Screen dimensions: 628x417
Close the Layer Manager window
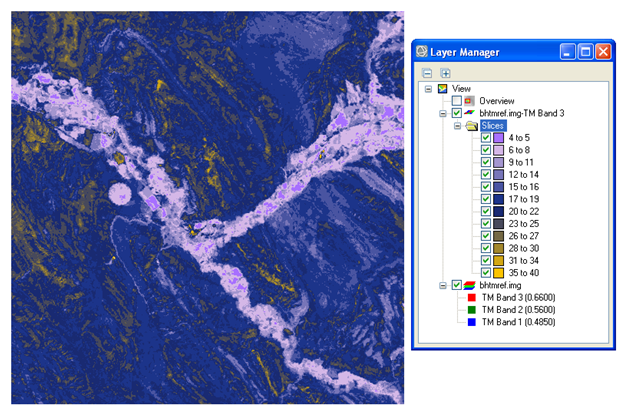pyautogui.click(x=603, y=52)
